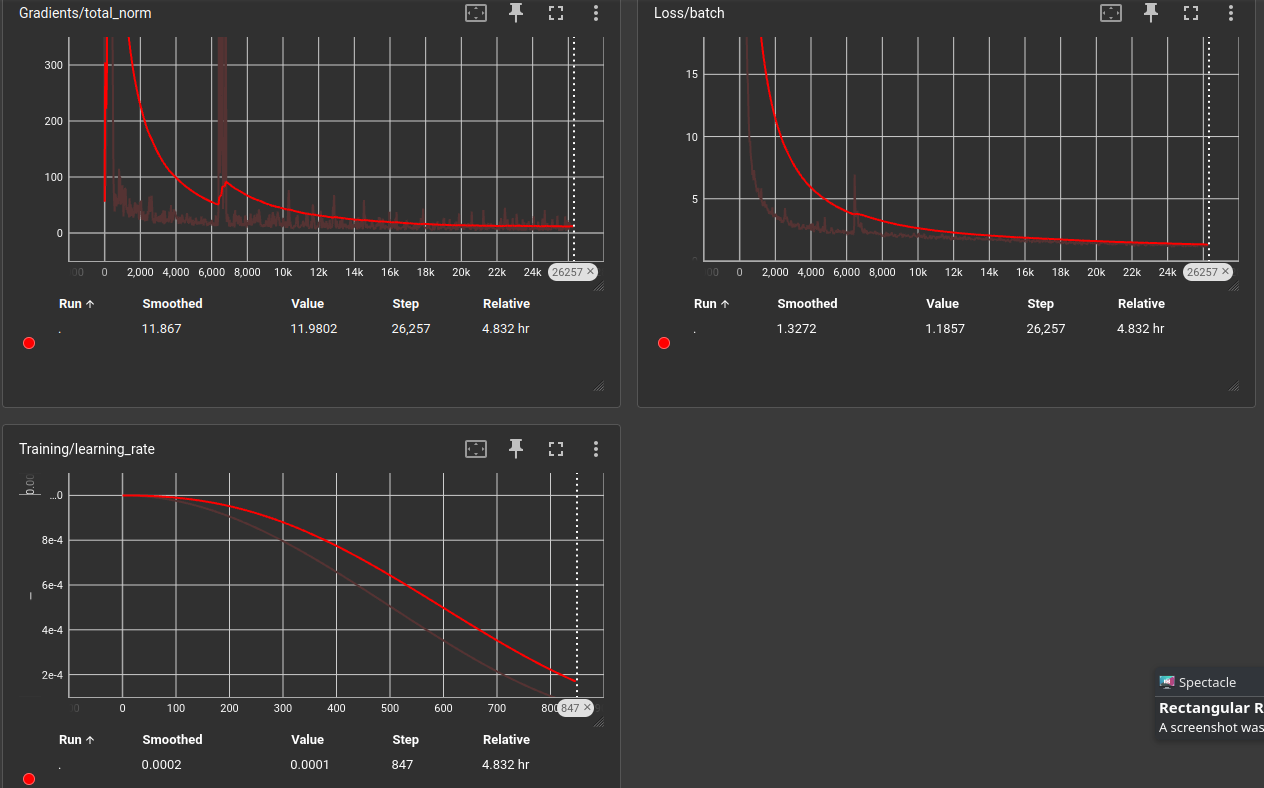Fit domain to data in Loss/batch chart
Image resolution: width=1264 pixels, height=788 pixels.
1111,13
